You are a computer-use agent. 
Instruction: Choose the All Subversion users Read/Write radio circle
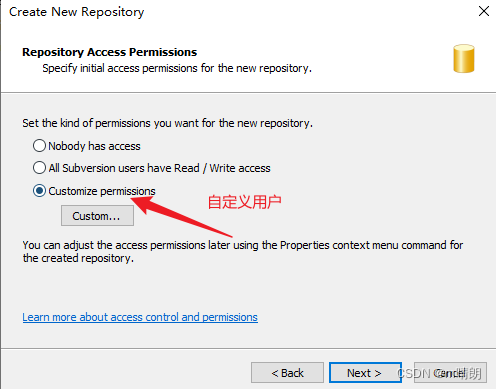[39, 168]
